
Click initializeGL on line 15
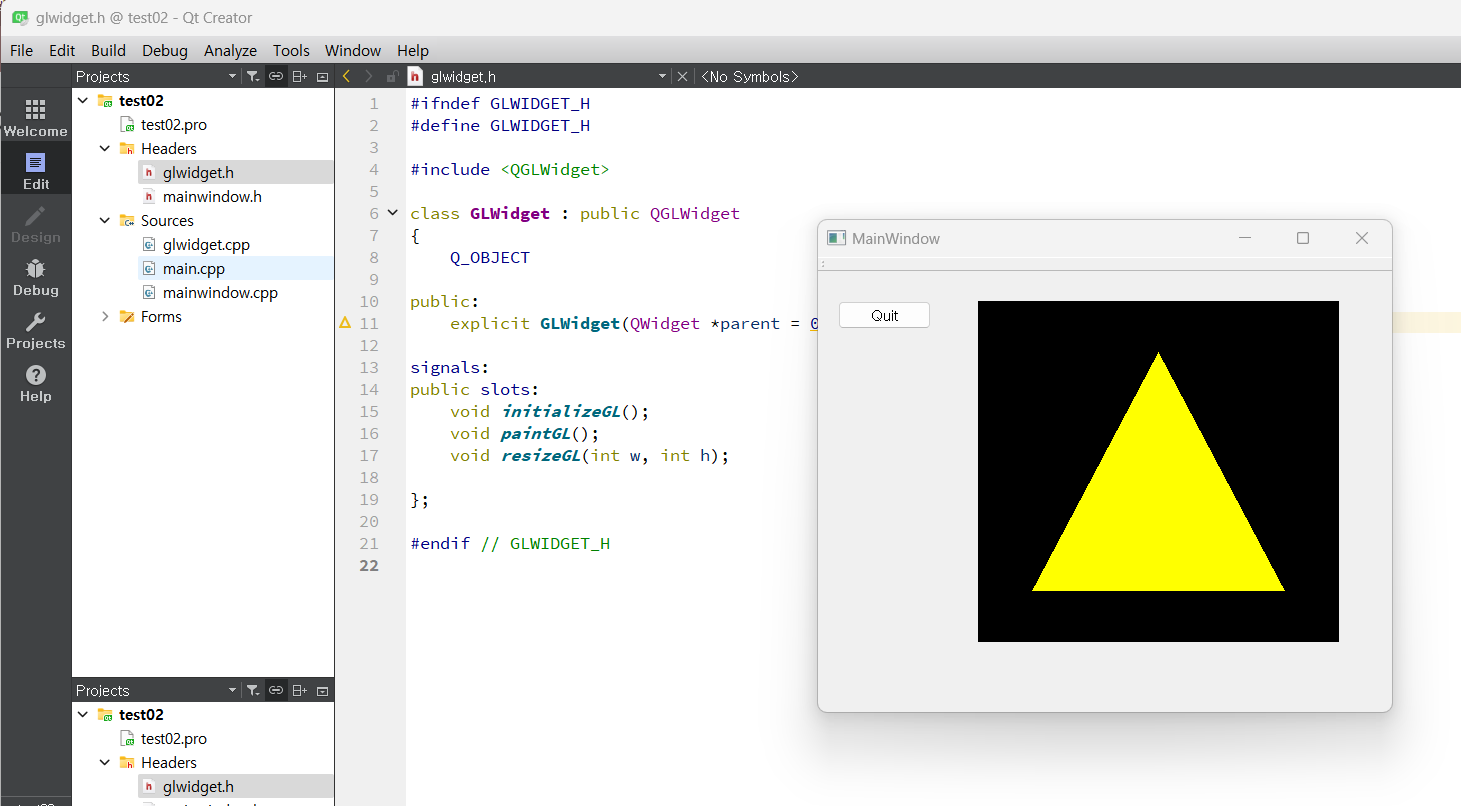point(561,411)
